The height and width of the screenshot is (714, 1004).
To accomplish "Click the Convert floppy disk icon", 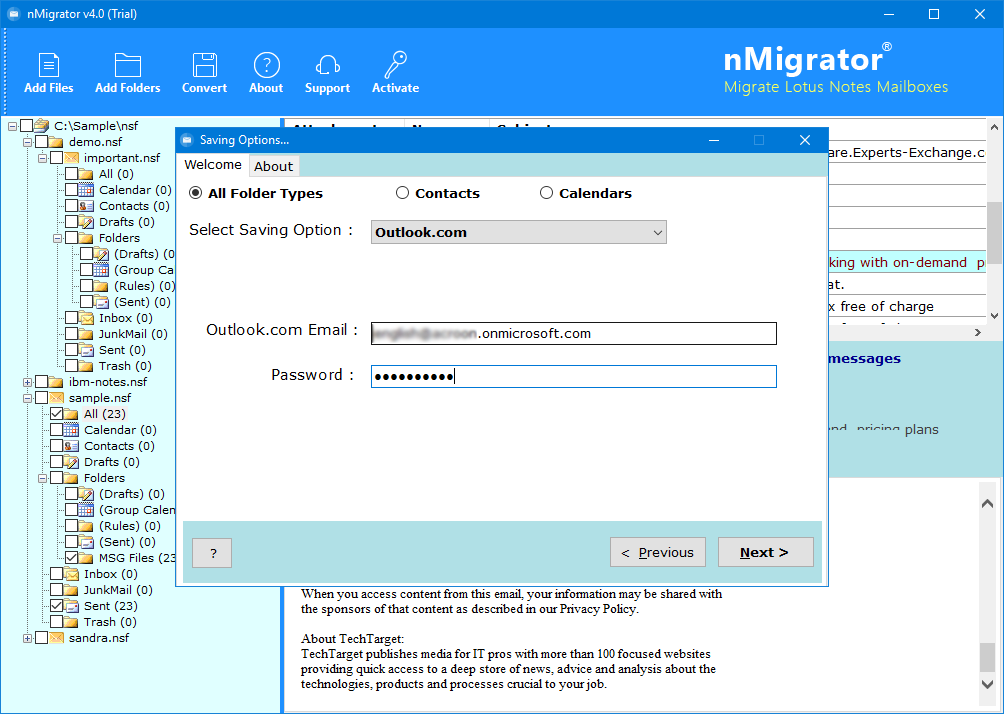I will (204, 65).
